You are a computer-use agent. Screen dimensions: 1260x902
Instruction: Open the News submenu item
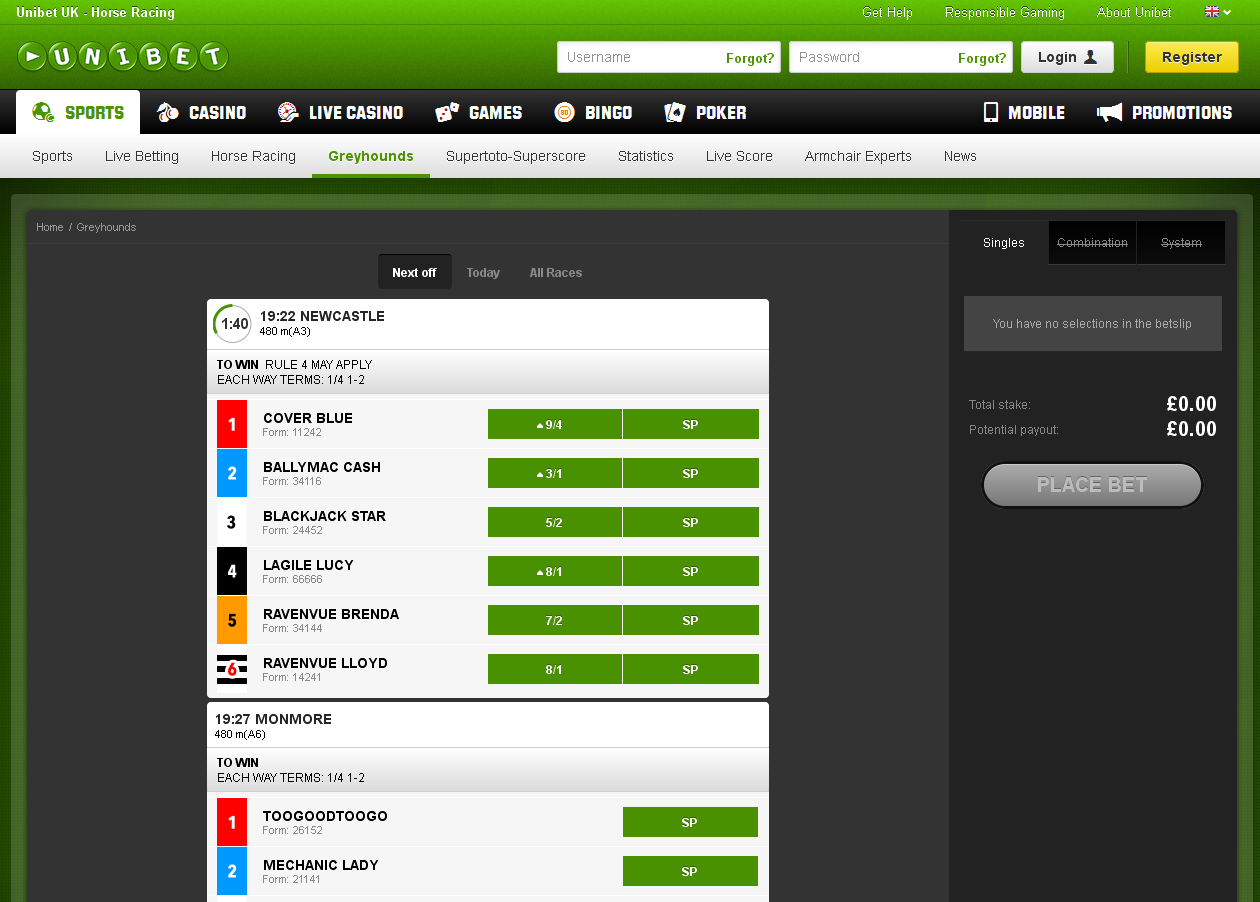coord(960,156)
